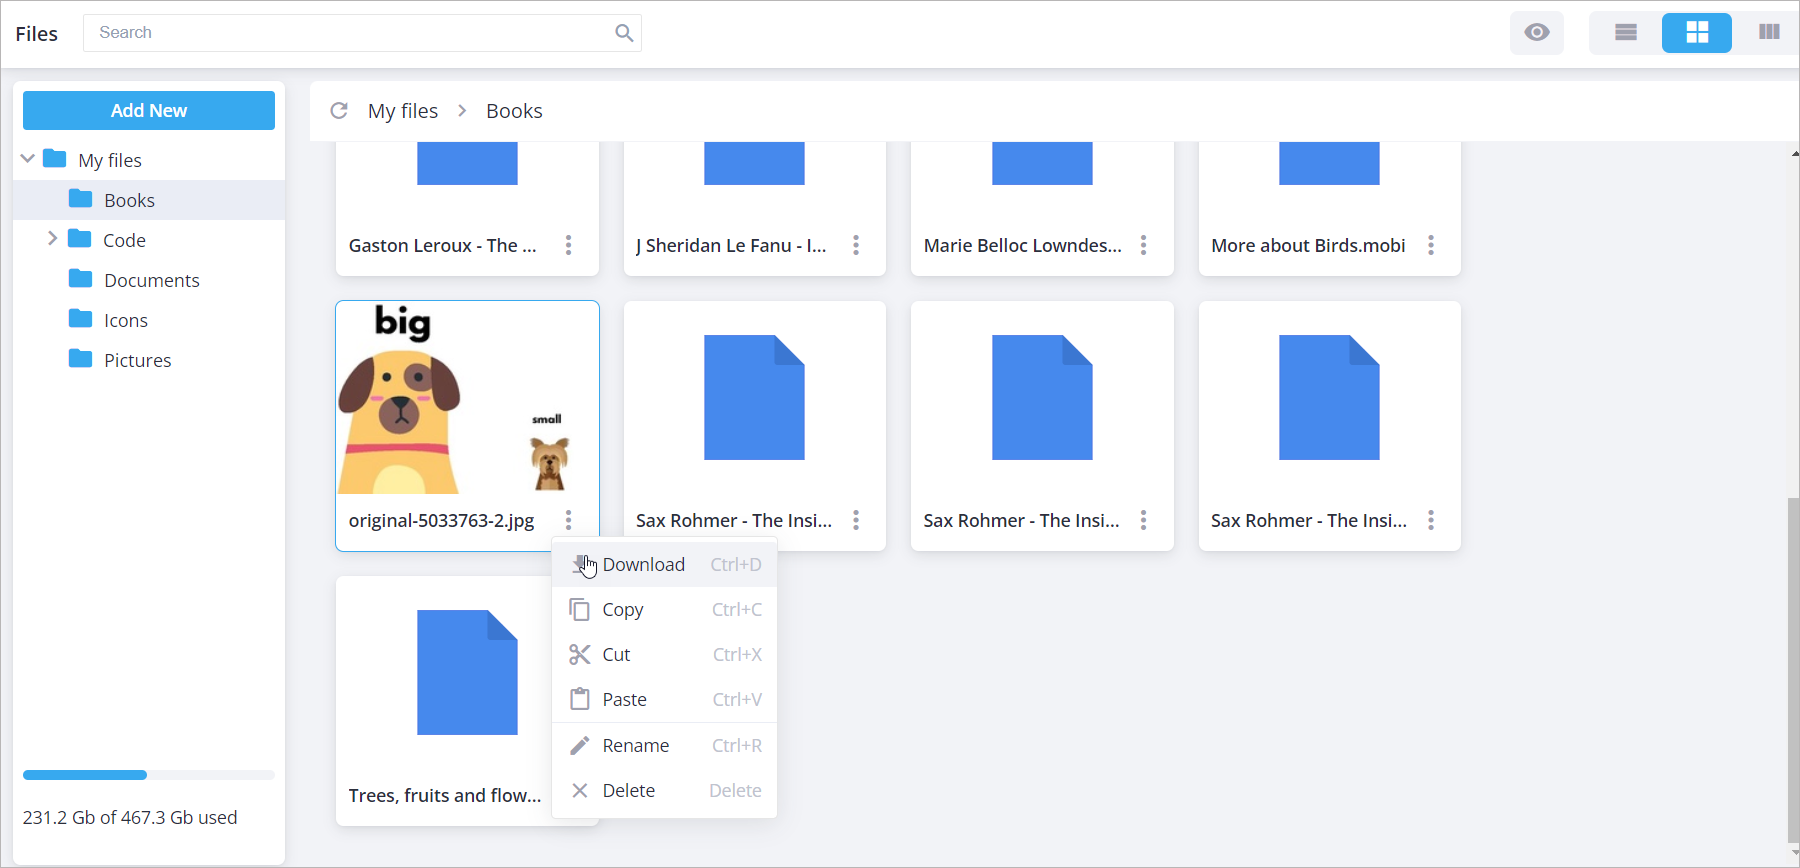Collapse the My files tree node
This screenshot has width=1800, height=868.
click(x=28, y=159)
